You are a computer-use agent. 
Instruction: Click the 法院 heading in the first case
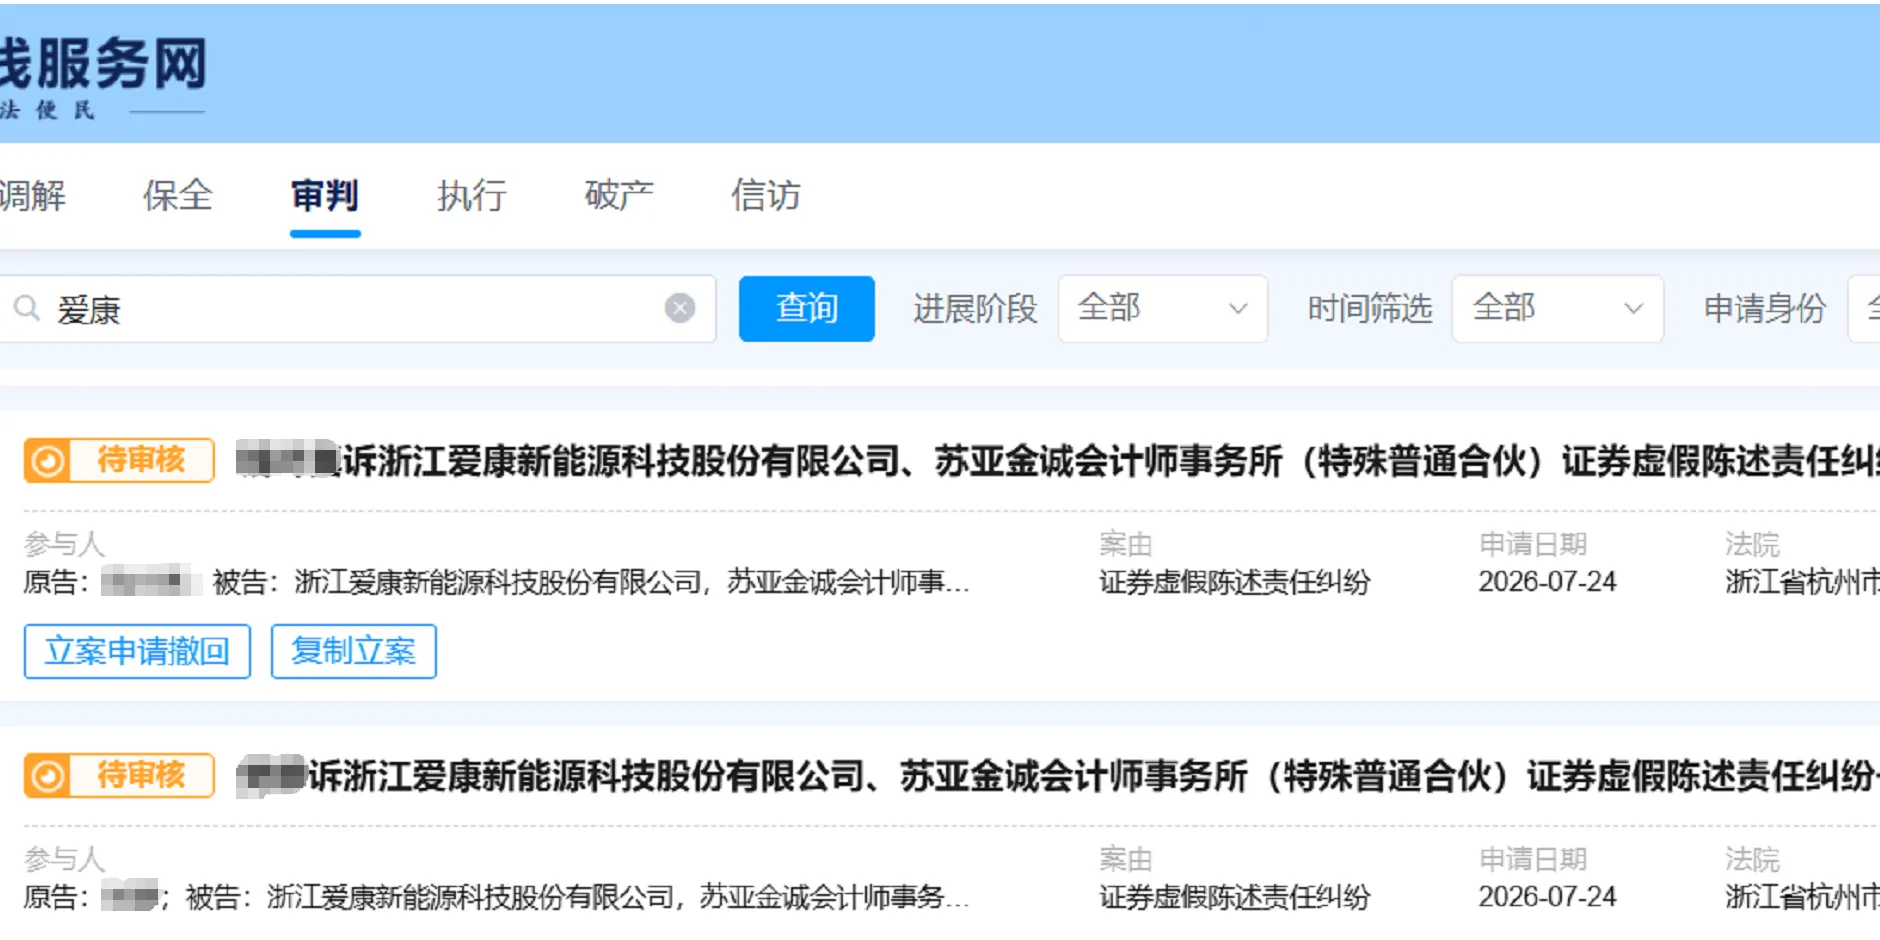(1752, 544)
